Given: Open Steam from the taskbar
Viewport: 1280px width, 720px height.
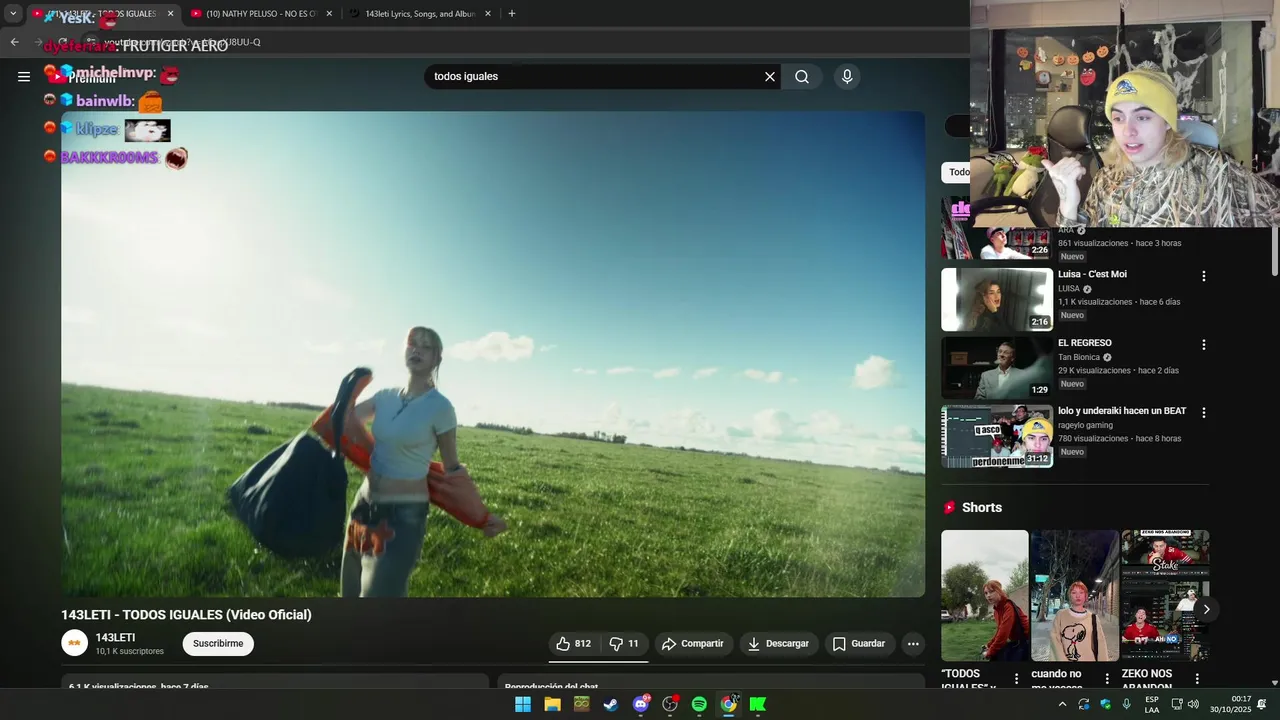Looking at the screenshot, I should click(610, 704).
